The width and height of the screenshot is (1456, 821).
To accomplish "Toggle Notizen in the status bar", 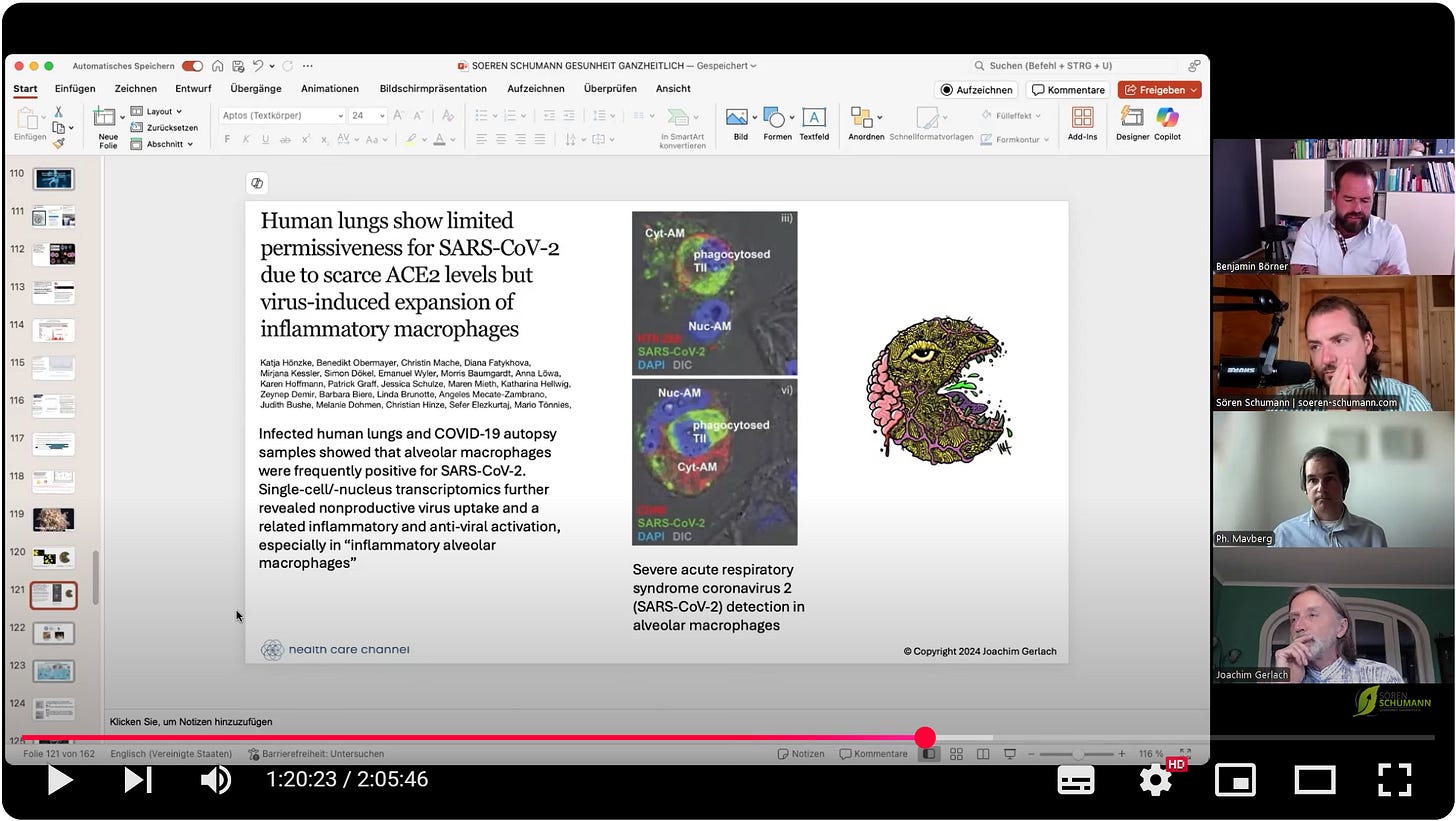I will pyautogui.click(x=801, y=754).
